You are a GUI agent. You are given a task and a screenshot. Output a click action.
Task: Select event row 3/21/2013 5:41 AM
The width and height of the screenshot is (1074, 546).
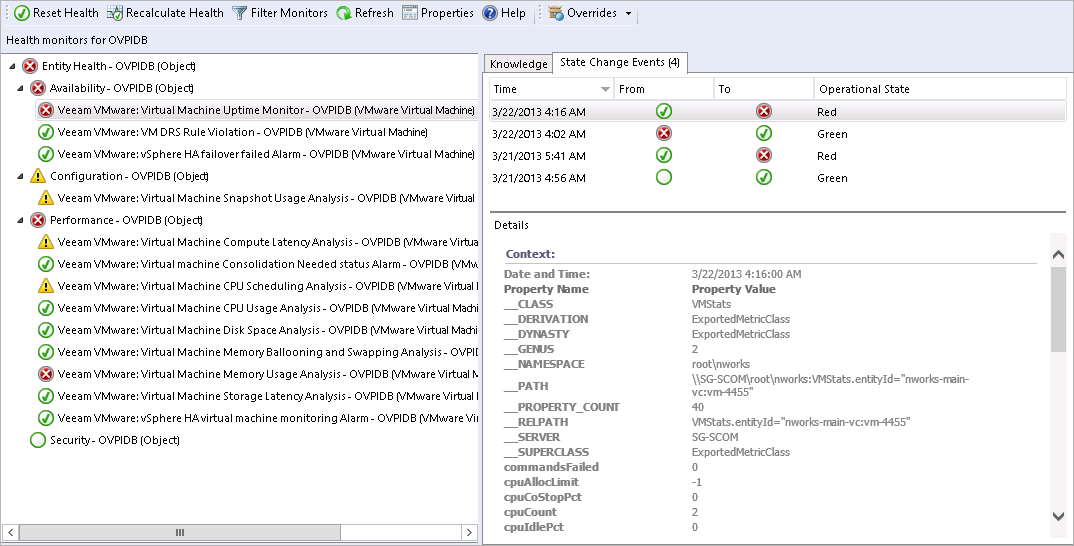coord(777,156)
